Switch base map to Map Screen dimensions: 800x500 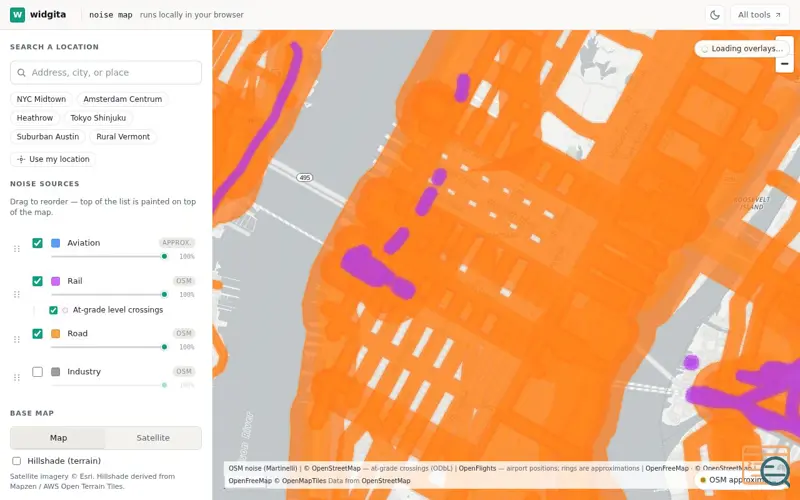pos(58,438)
